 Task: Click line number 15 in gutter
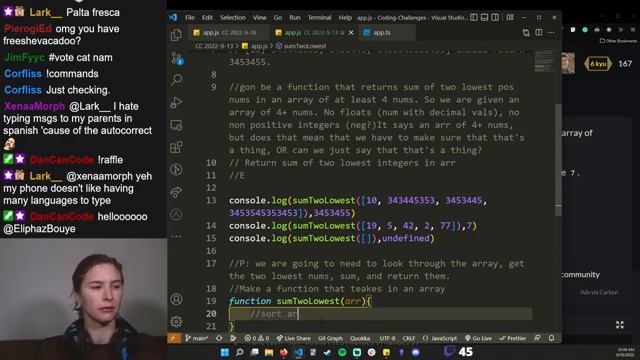[x=211, y=238]
